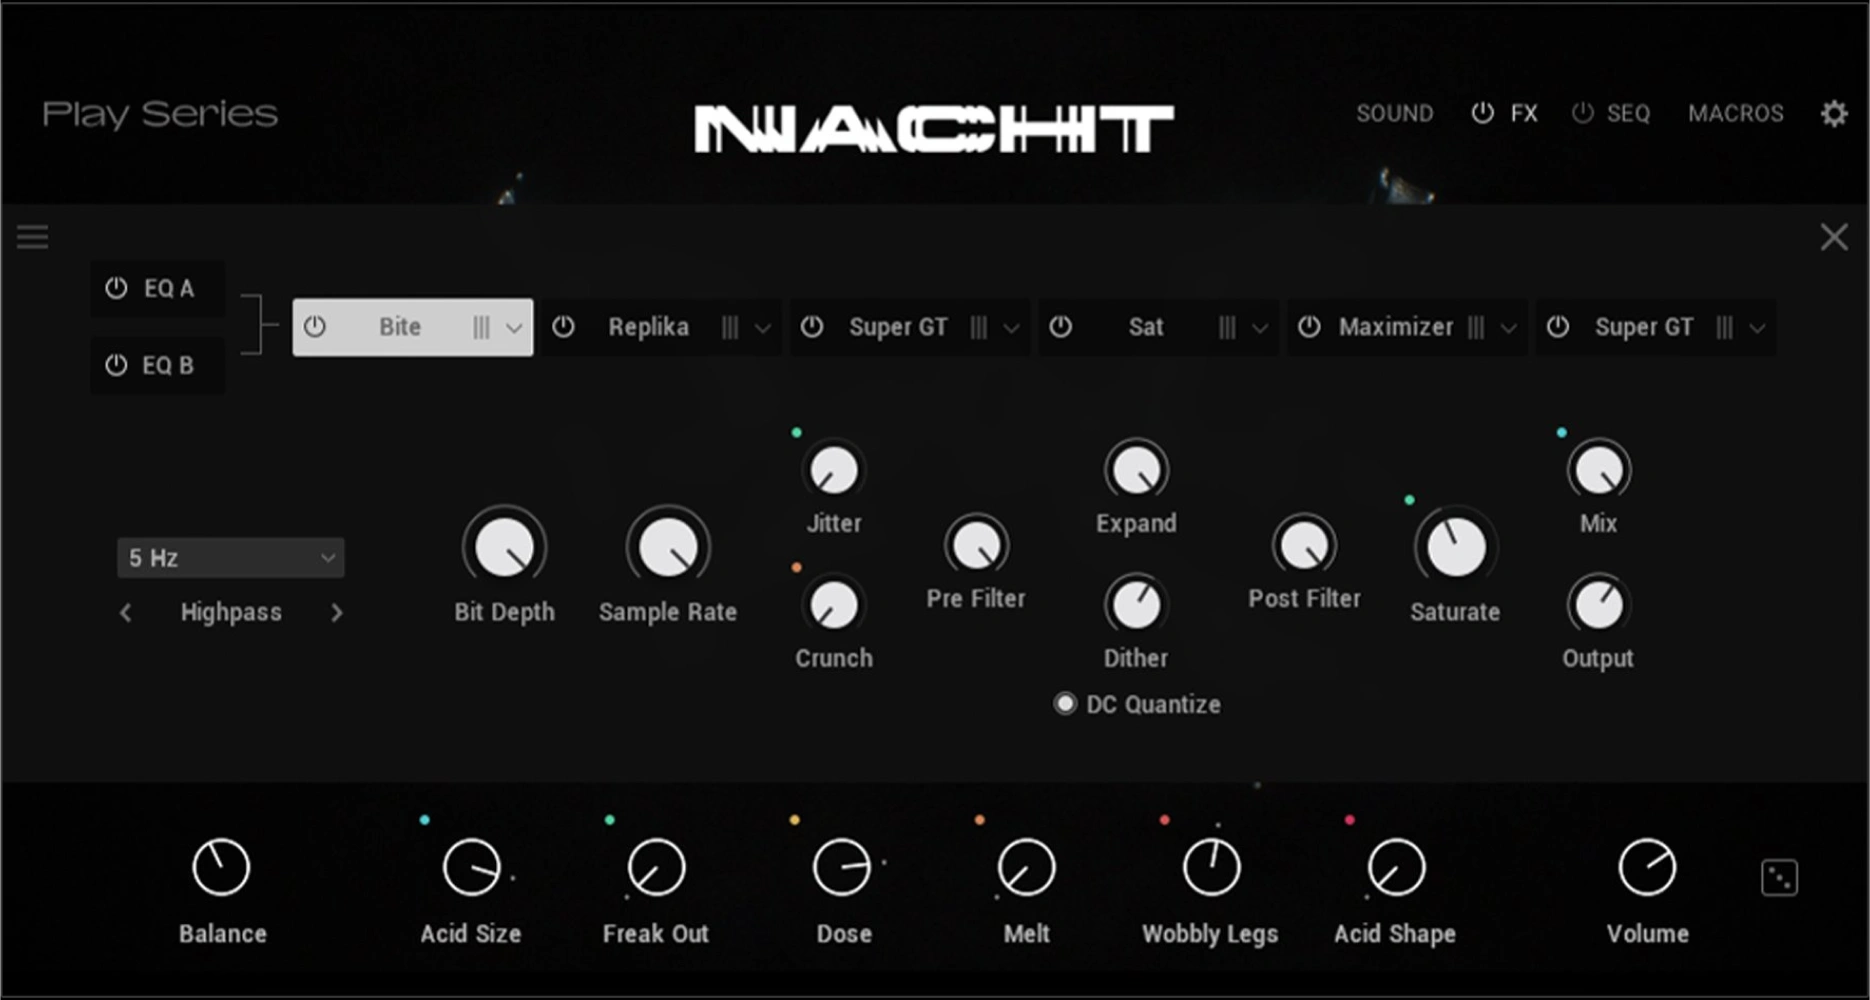Viewport: 1870px width, 1000px height.
Task: Open the Sat preset list icon
Action: pyautogui.click(x=1228, y=327)
